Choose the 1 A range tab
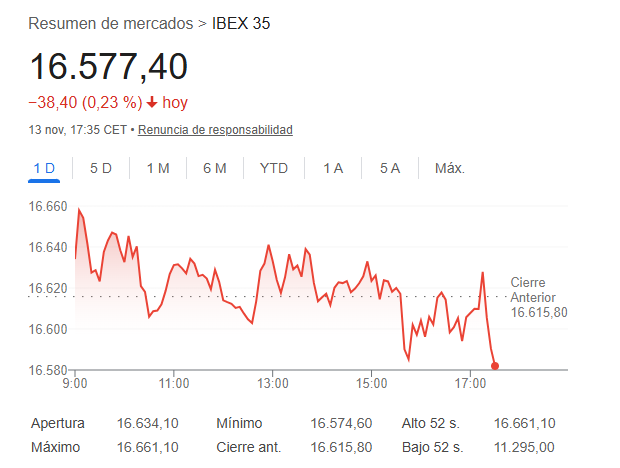 point(333,168)
